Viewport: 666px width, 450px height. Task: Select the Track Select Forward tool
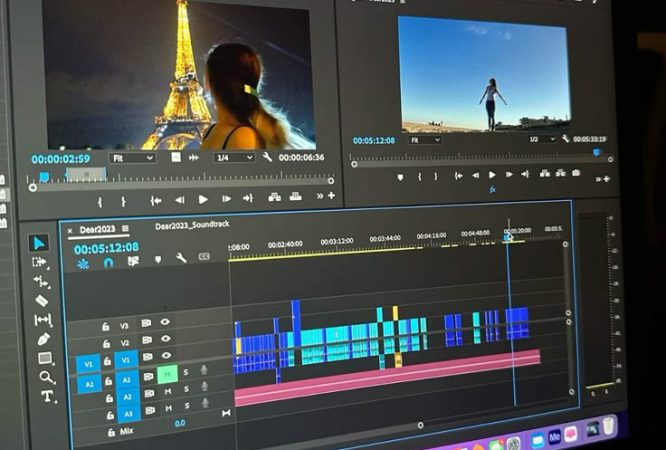[39, 262]
